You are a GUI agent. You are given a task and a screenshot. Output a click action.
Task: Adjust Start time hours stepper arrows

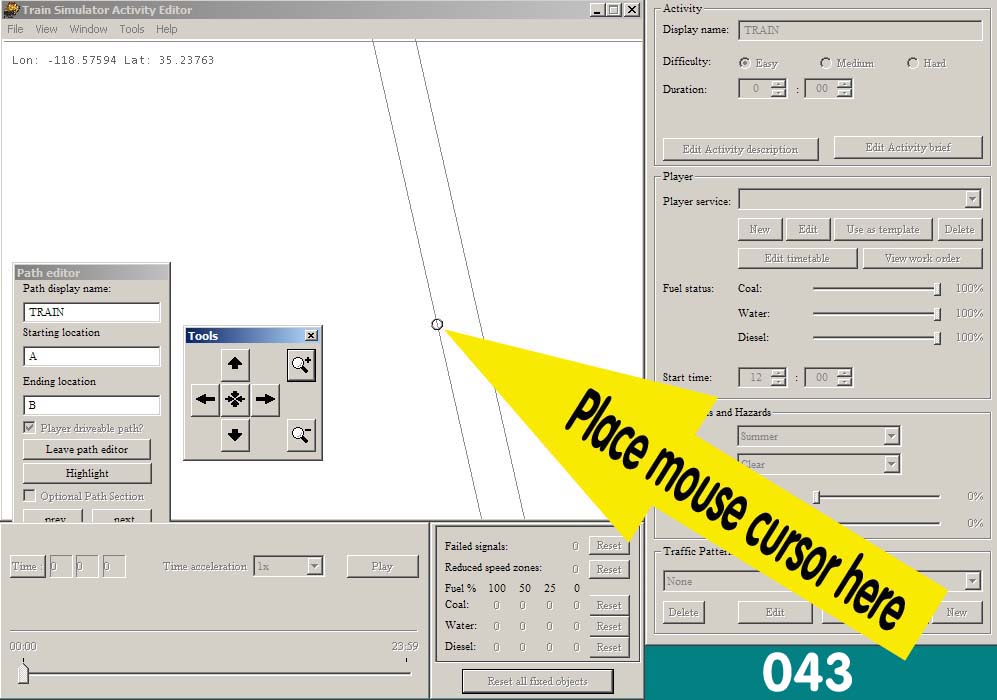click(x=778, y=377)
